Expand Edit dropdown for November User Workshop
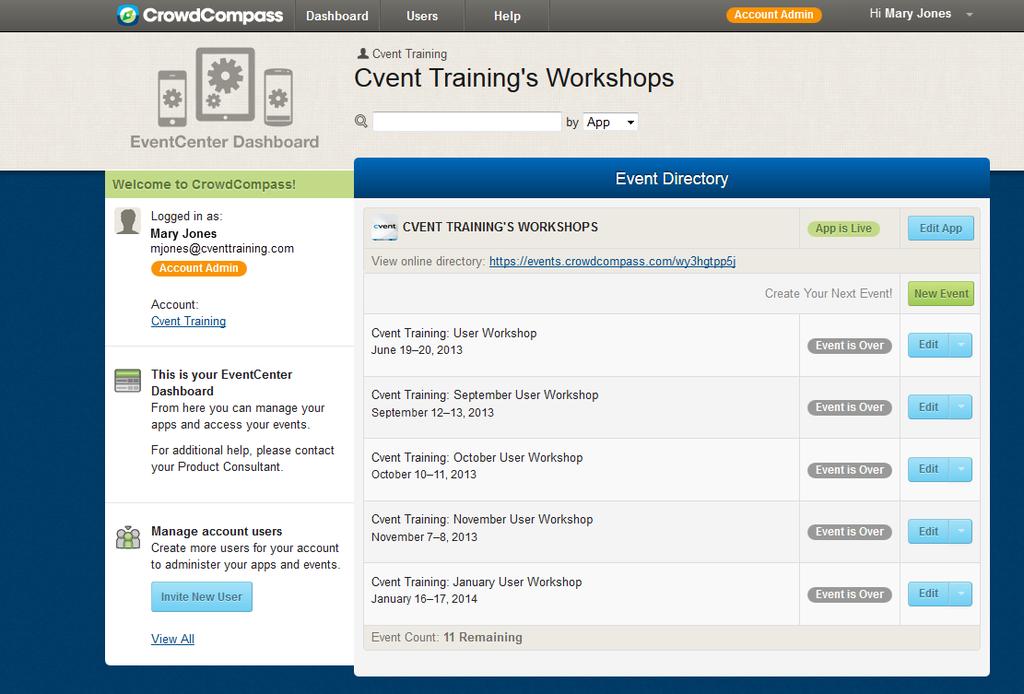Image resolution: width=1024 pixels, height=694 pixels. [961, 531]
